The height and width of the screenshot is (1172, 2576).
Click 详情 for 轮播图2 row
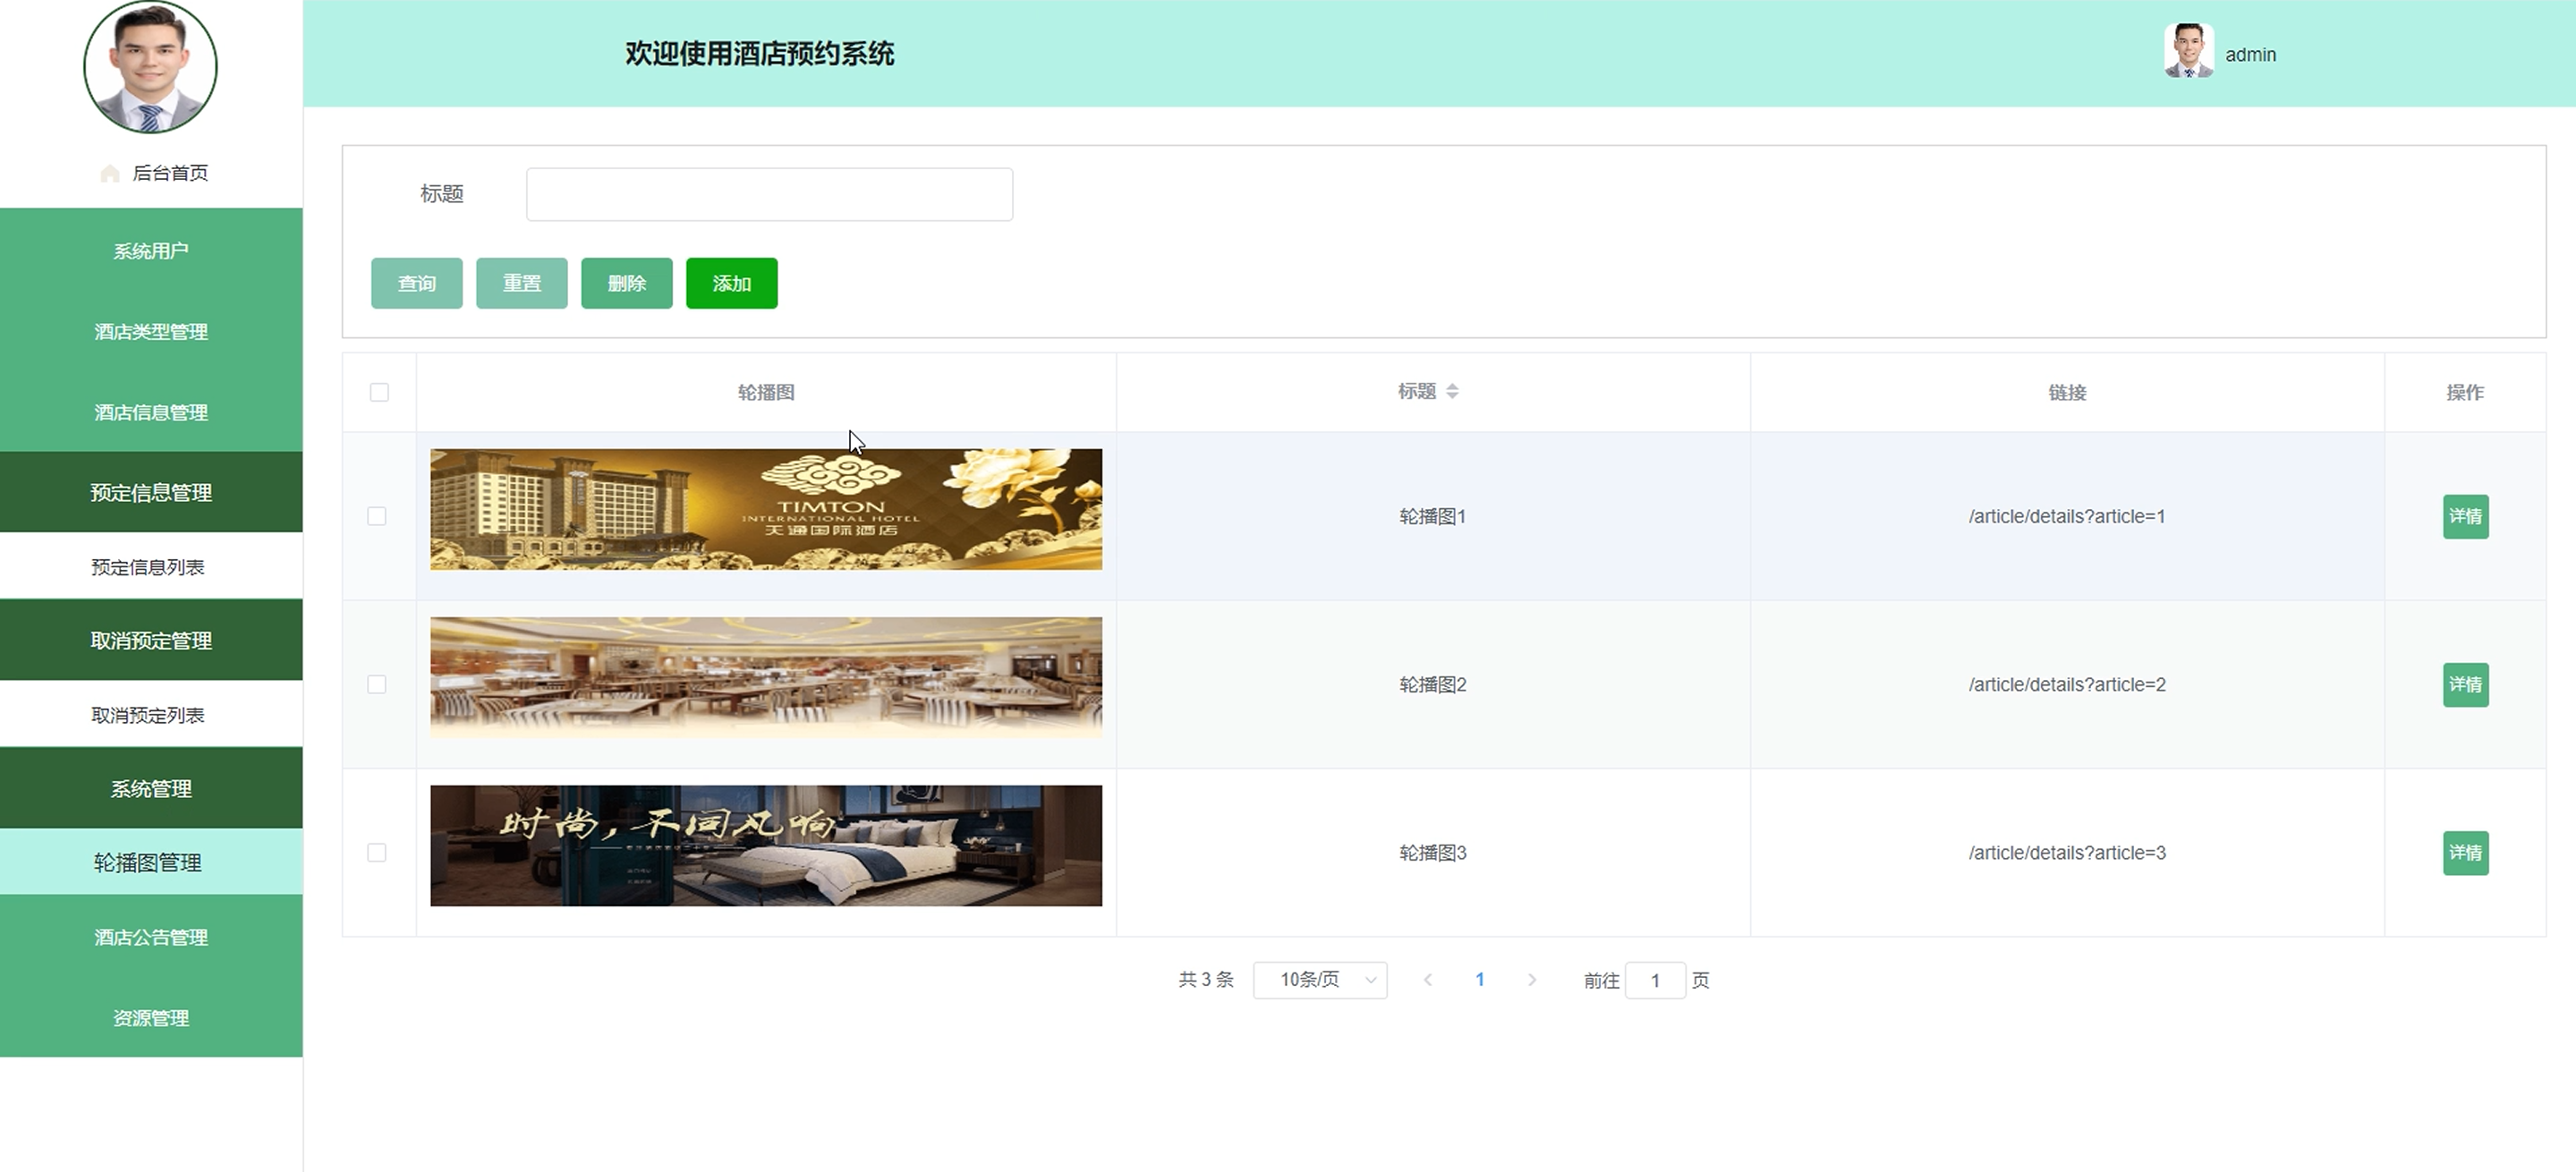2465,685
